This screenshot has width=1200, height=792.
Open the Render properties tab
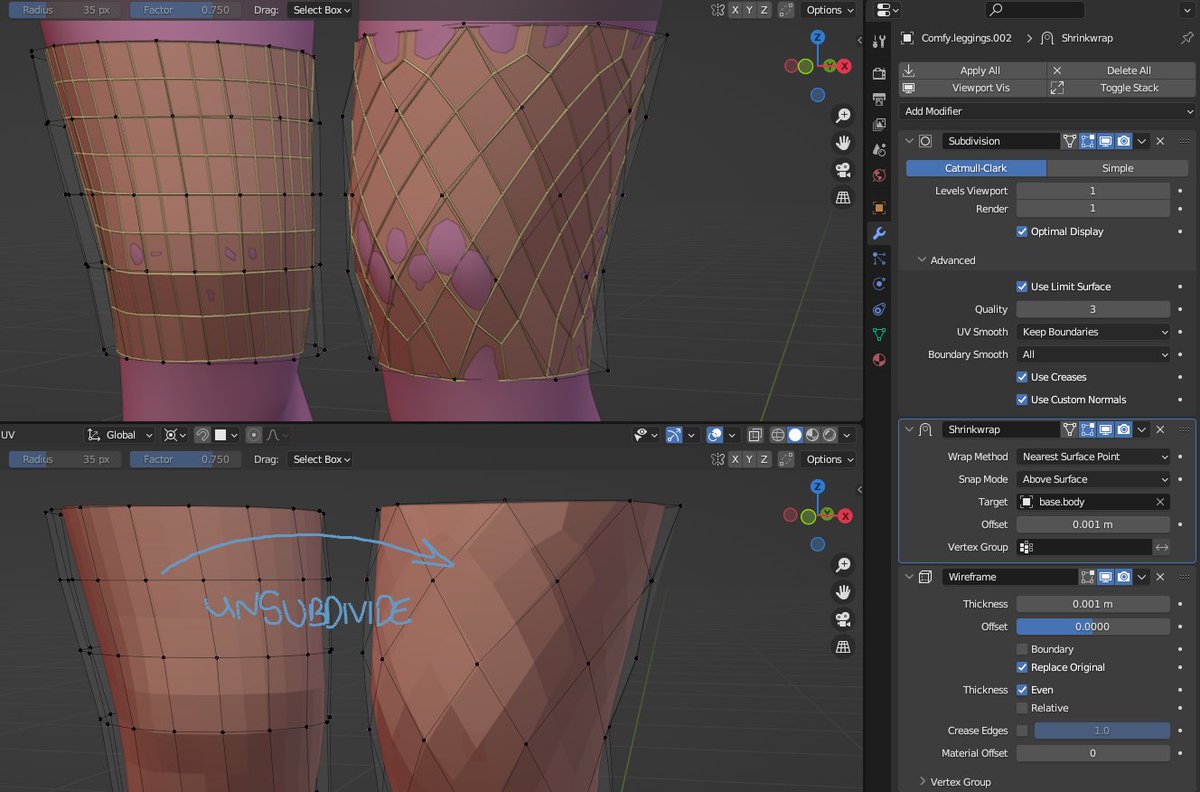[x=879, y=74]
